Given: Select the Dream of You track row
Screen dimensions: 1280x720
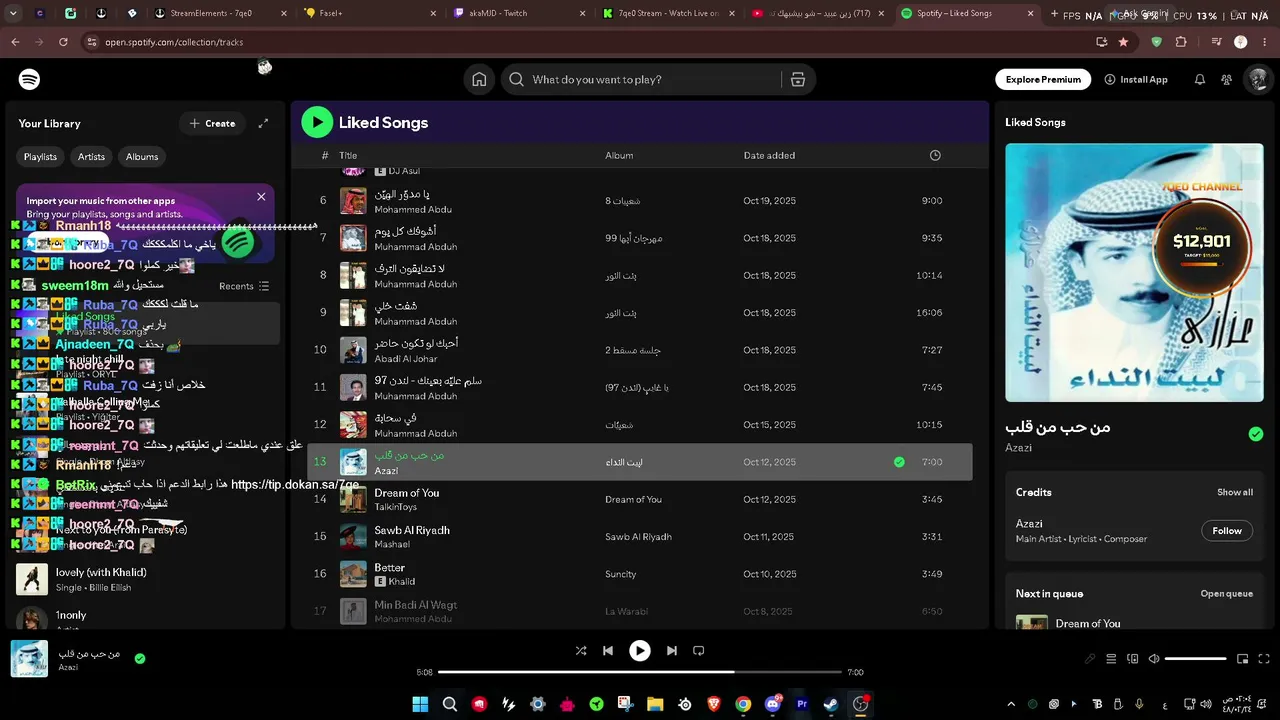Looking at the screenshot, I should (x=640, y=499).
